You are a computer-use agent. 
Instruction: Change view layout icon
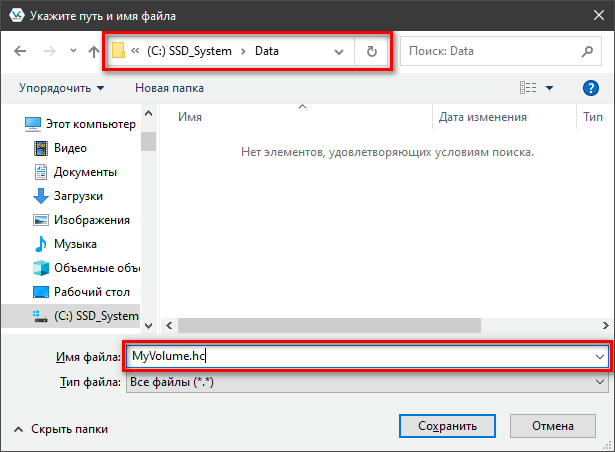pyautogui.click(x=529, y=88)
